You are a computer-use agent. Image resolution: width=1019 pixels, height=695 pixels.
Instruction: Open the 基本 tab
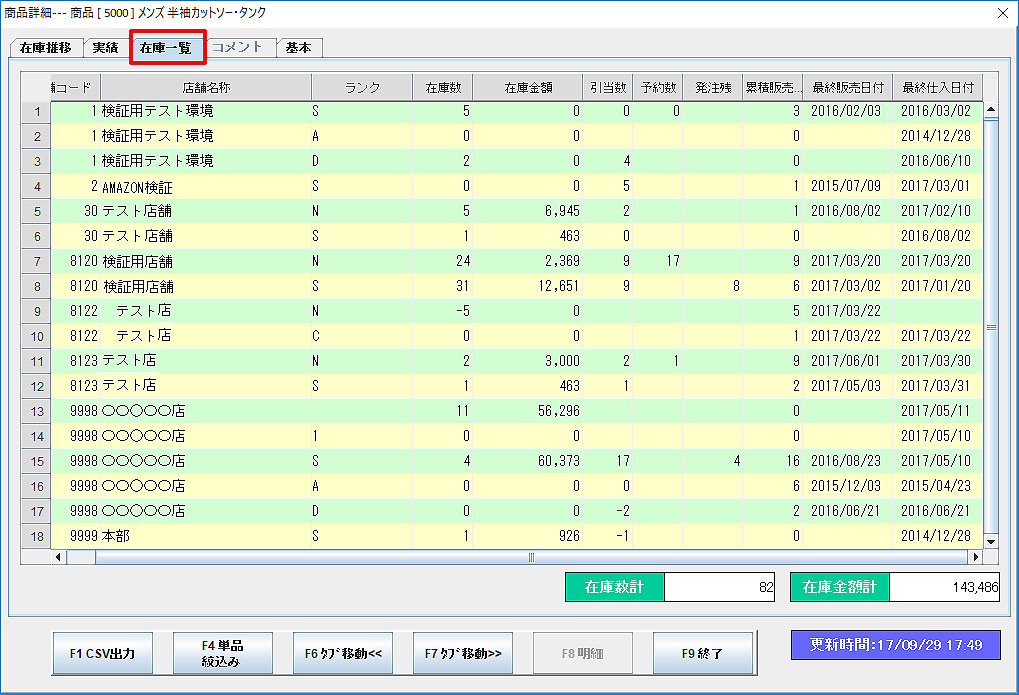point(298,48)
